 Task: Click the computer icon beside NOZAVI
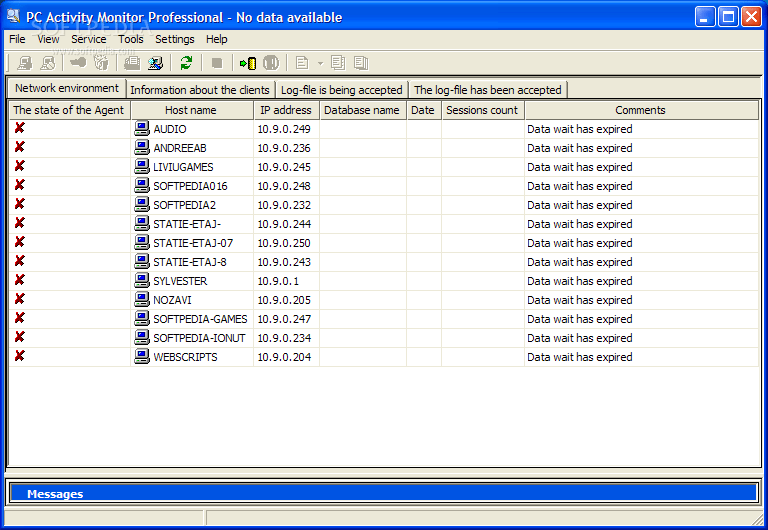pos(142,299)
